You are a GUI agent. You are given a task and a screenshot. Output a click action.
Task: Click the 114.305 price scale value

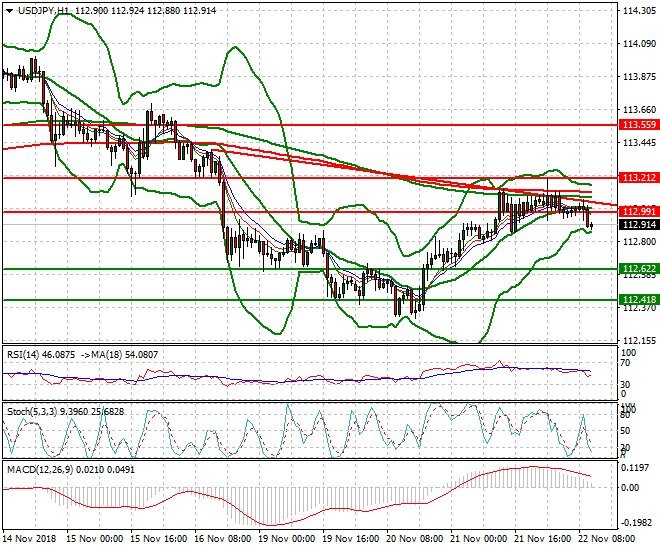pyautogui.click(x=639, y=11)
